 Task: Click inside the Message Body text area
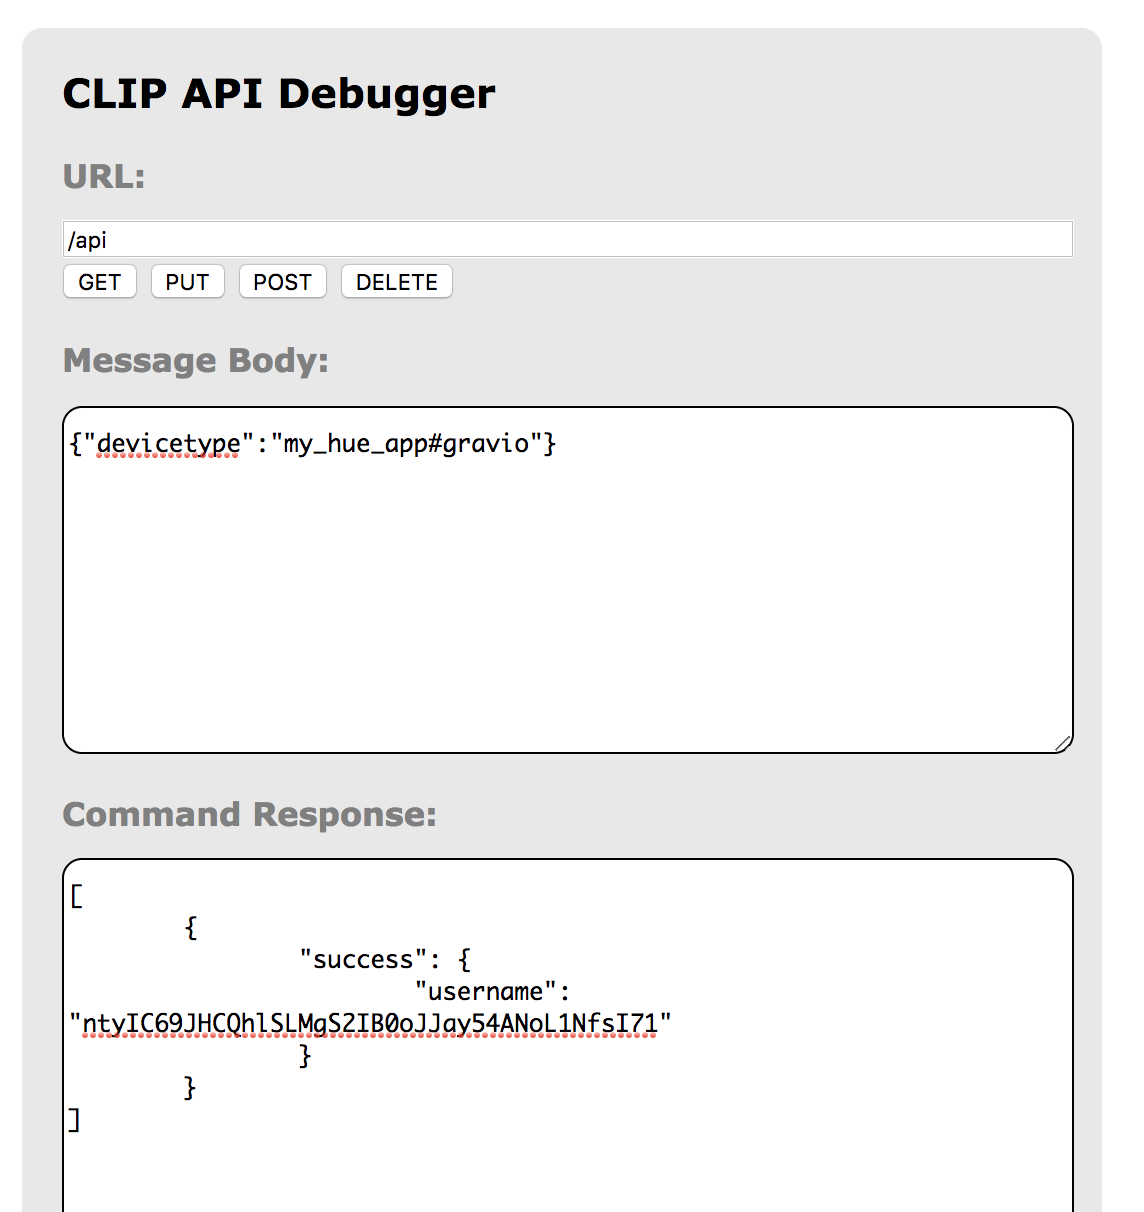[x=568, y=580]
